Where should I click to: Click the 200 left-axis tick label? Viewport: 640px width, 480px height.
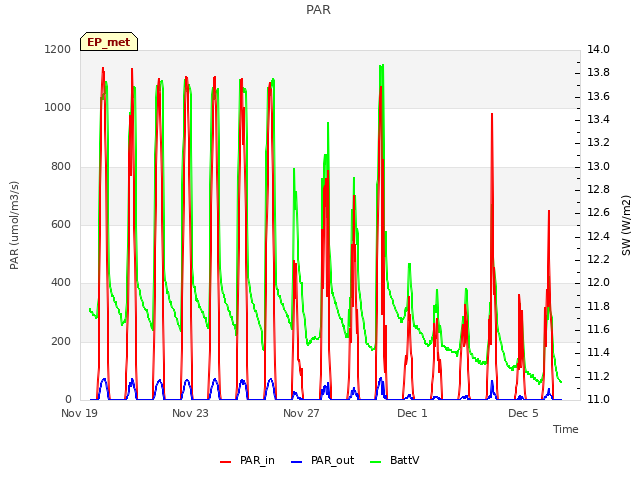point(61,342)
